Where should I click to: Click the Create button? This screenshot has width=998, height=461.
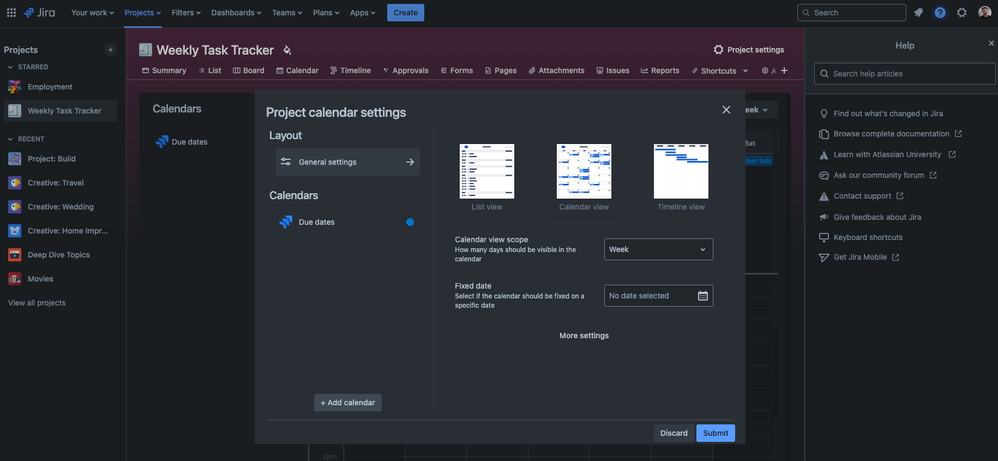click(405, 13)
